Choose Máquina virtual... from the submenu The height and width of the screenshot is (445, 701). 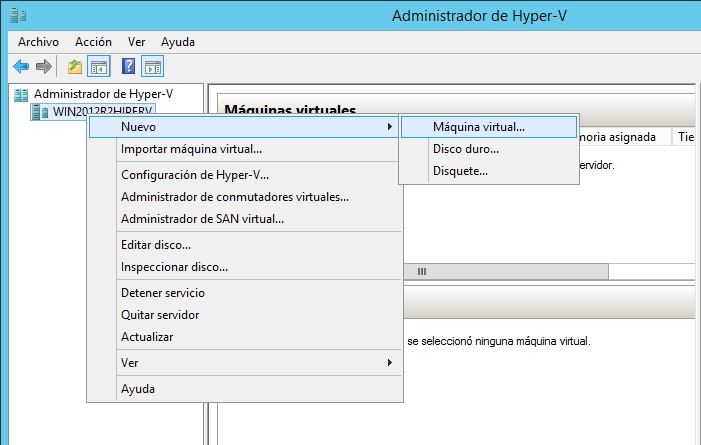tap(478, 127)
